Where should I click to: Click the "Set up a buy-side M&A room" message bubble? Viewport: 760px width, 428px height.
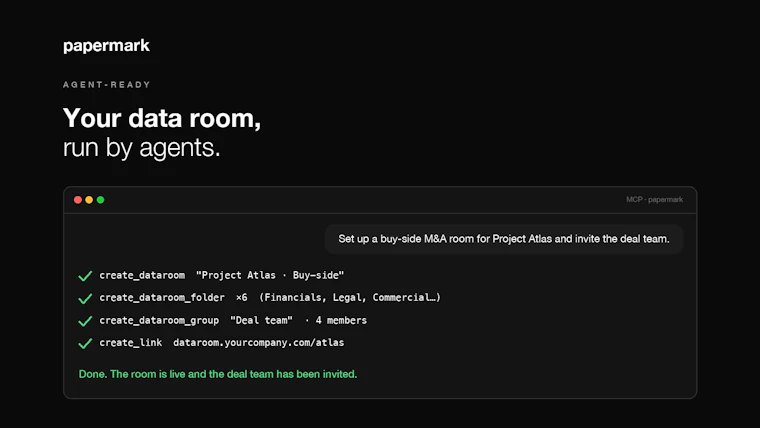coord(504,239)
